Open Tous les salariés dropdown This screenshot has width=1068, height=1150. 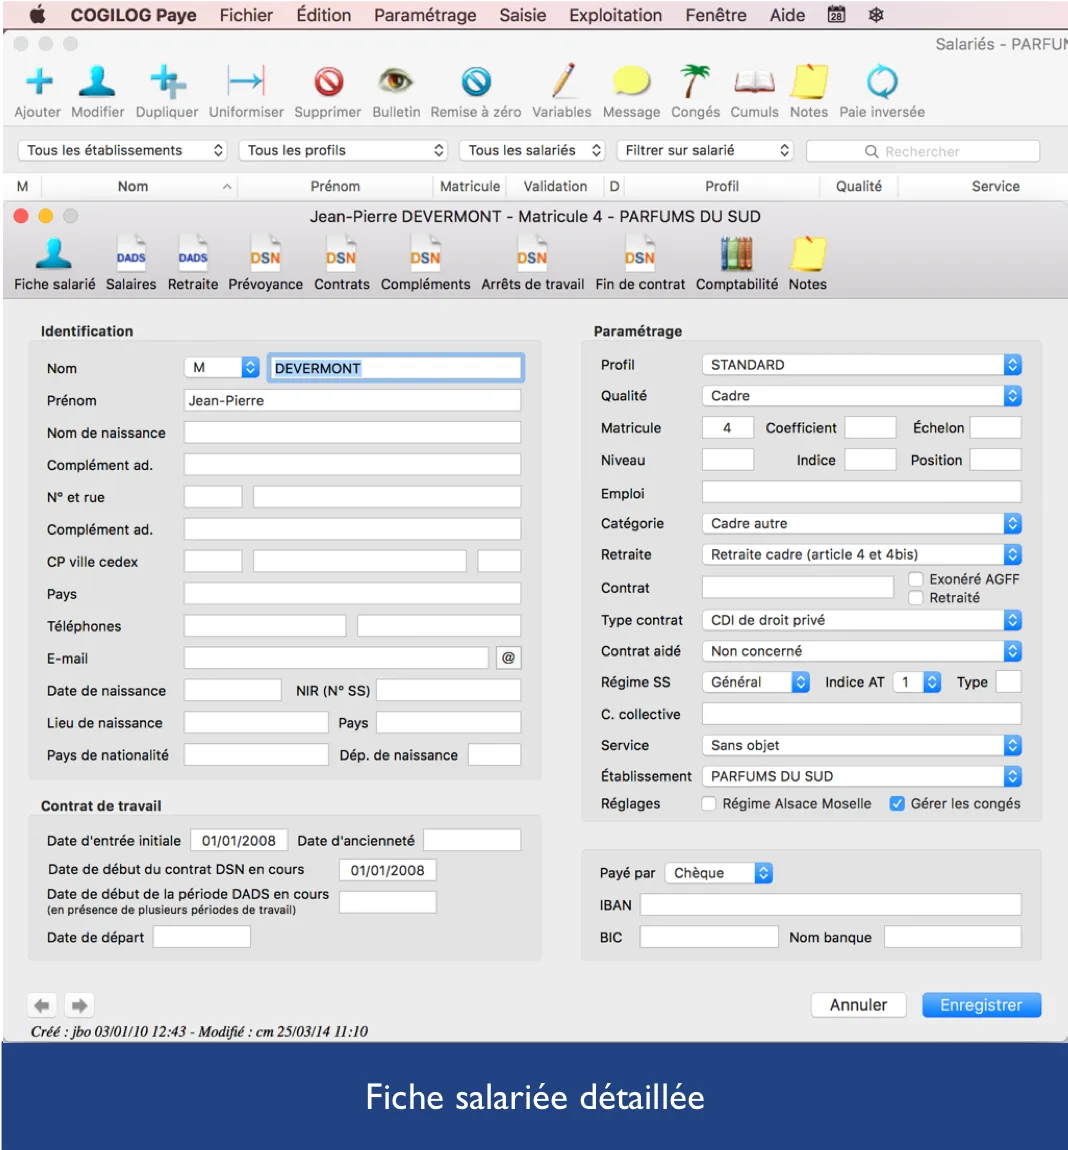click(532, 150)
